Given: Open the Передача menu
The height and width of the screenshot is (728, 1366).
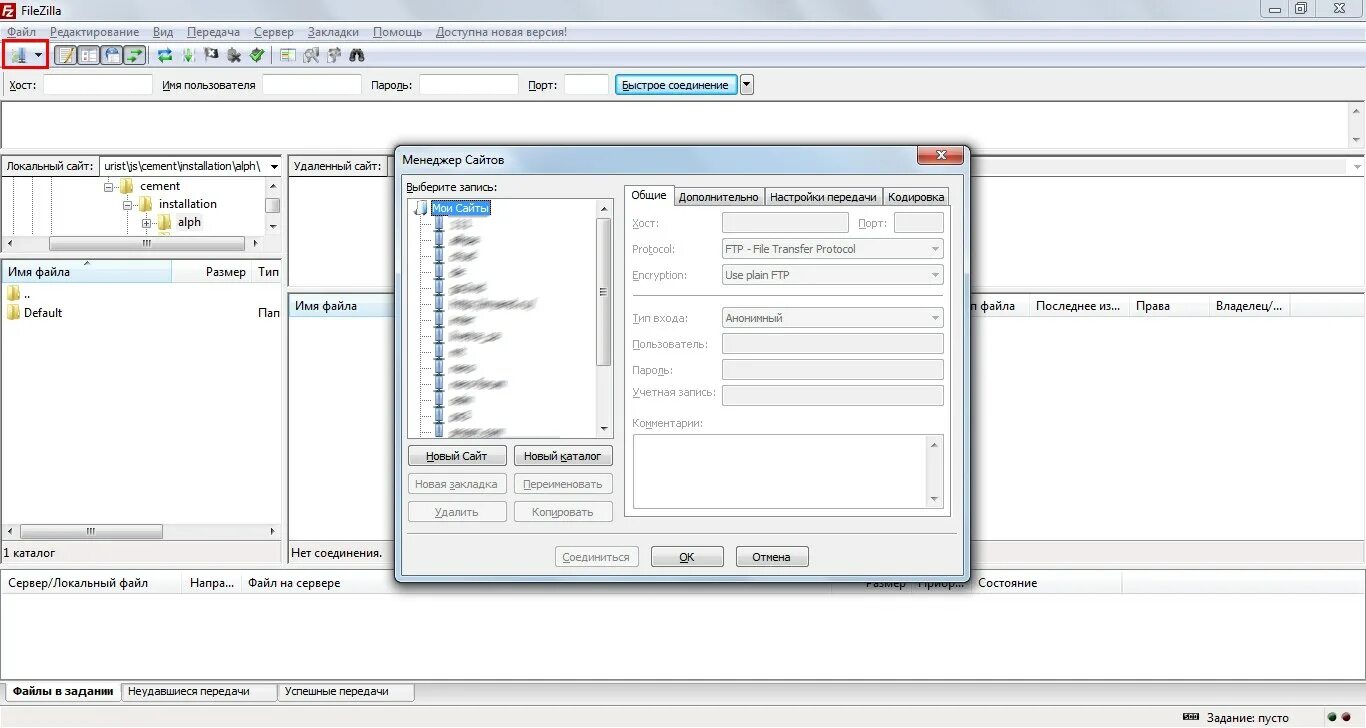Looking at the screenshot, I should pyautogui.click(x=213, y=32).
